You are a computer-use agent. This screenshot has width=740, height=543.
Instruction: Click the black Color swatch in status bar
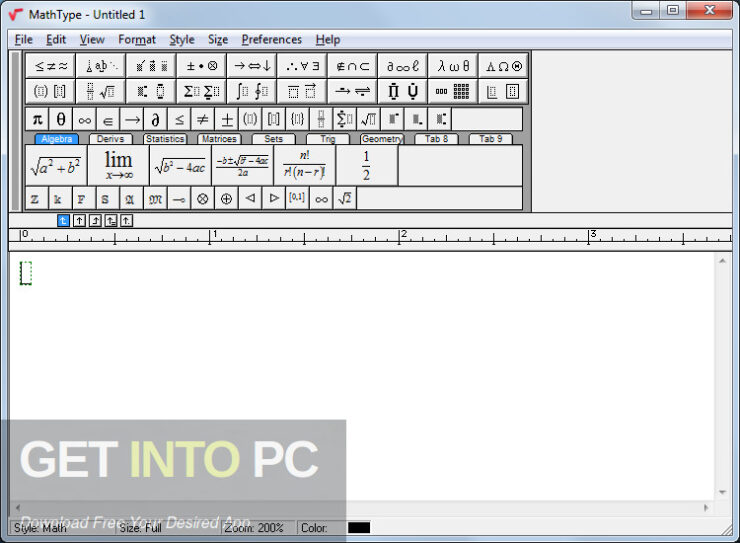click(x=359, y=527)
